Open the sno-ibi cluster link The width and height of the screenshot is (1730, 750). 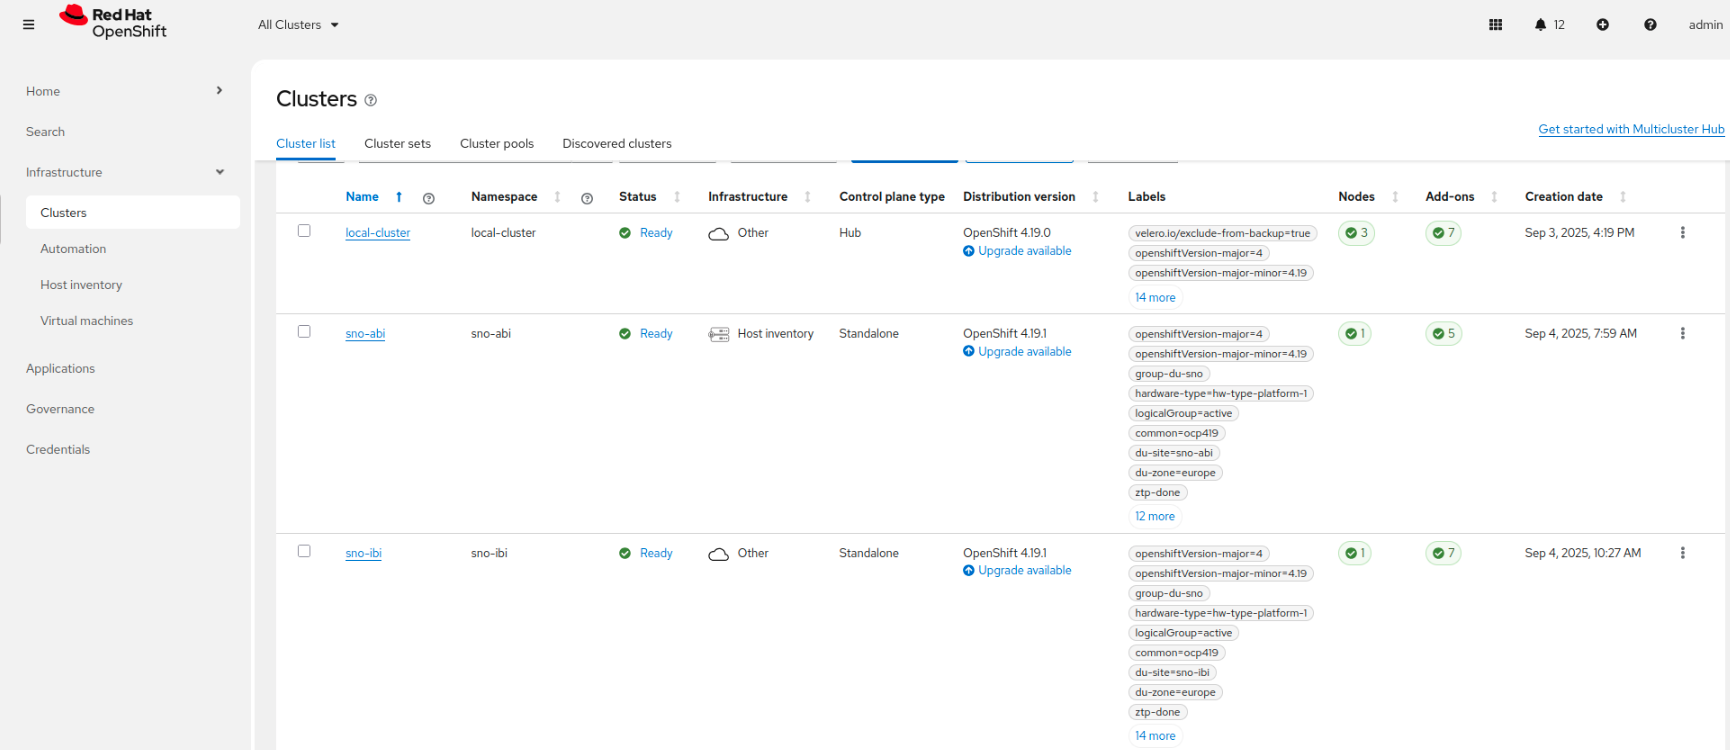click(363, 553)
